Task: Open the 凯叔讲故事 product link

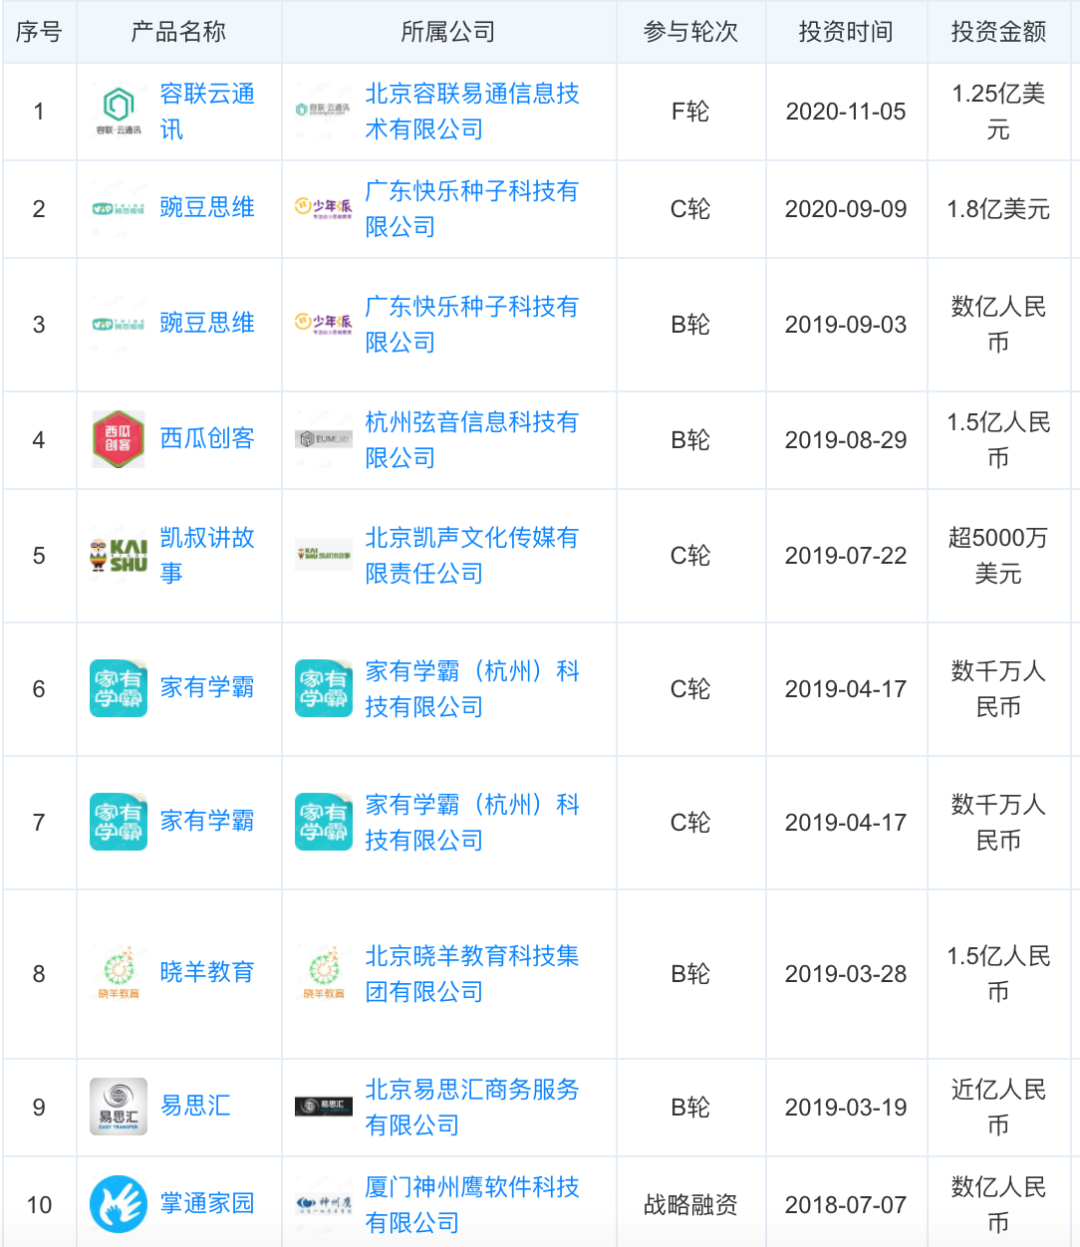Action: click(x=207, y=555)
